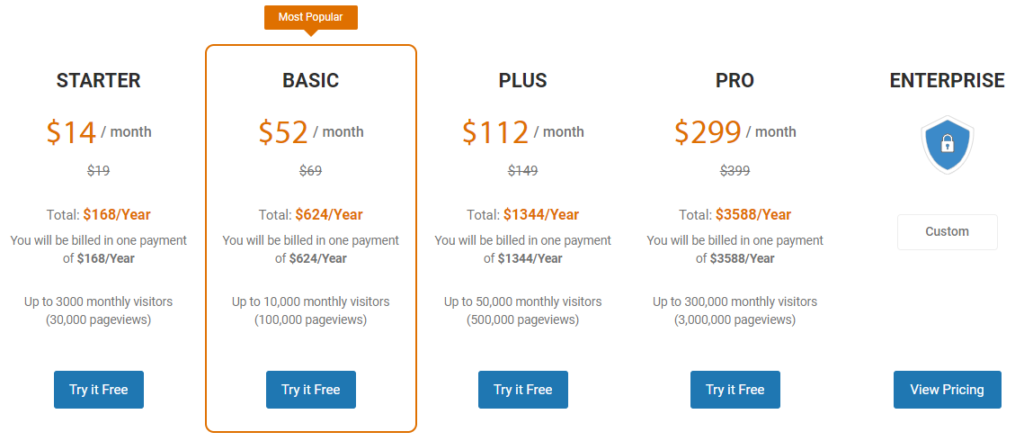Click the ENTERPRISE plan heading

coord(947,80)
